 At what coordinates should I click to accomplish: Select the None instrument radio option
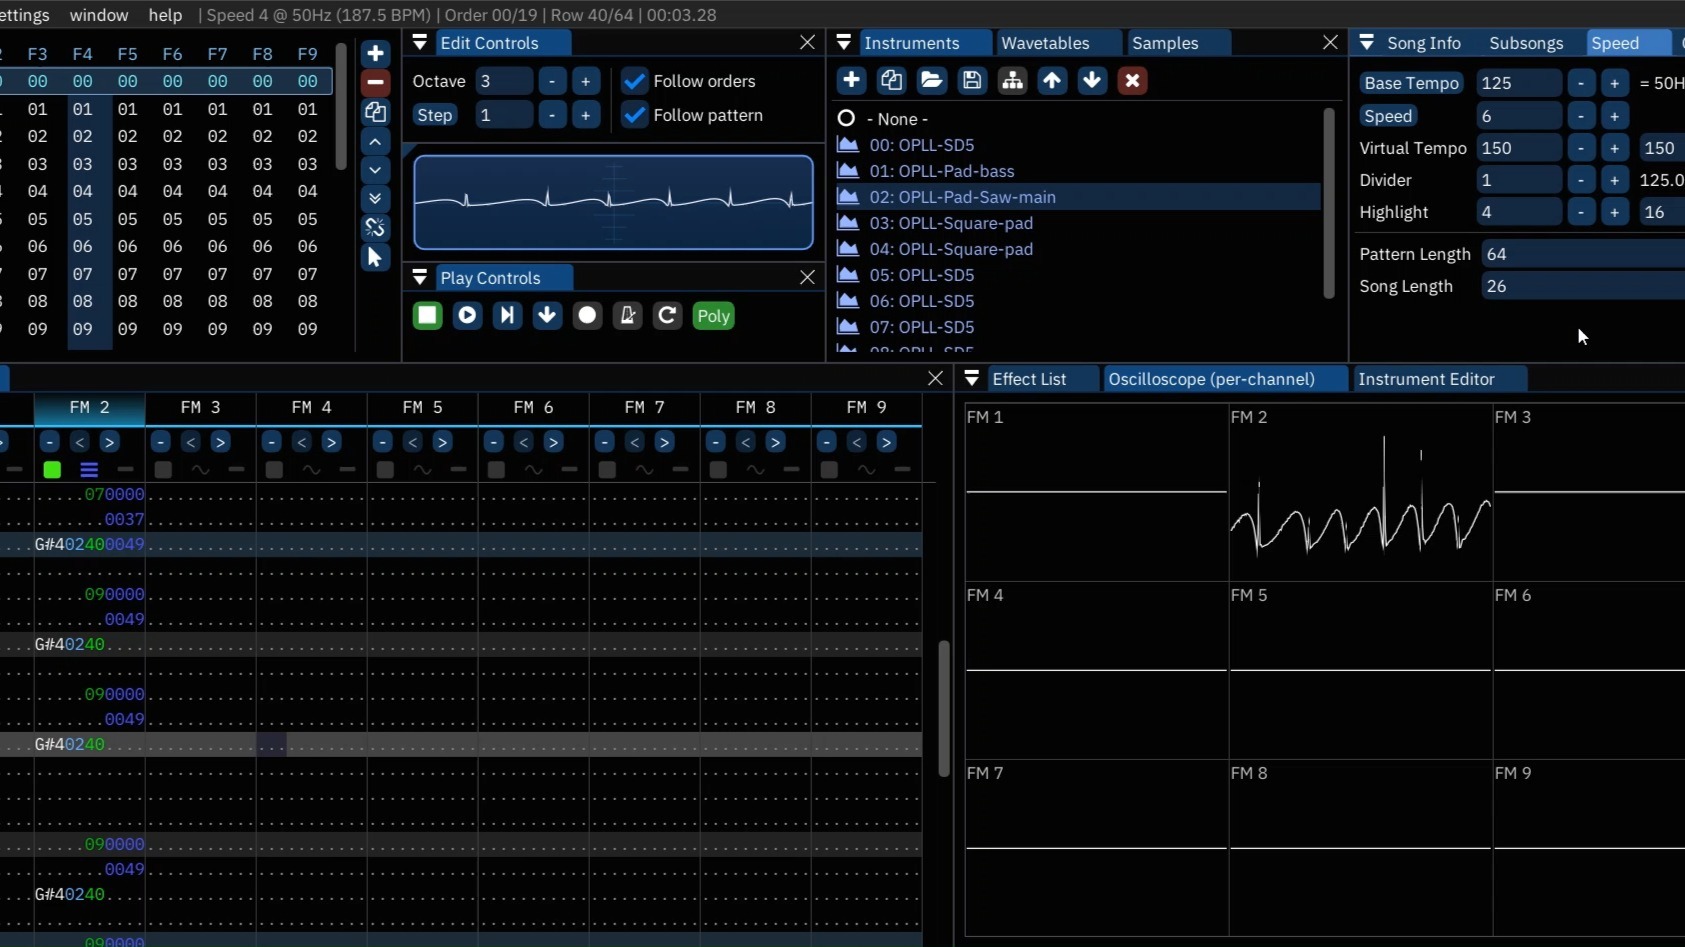click(846, 118)
